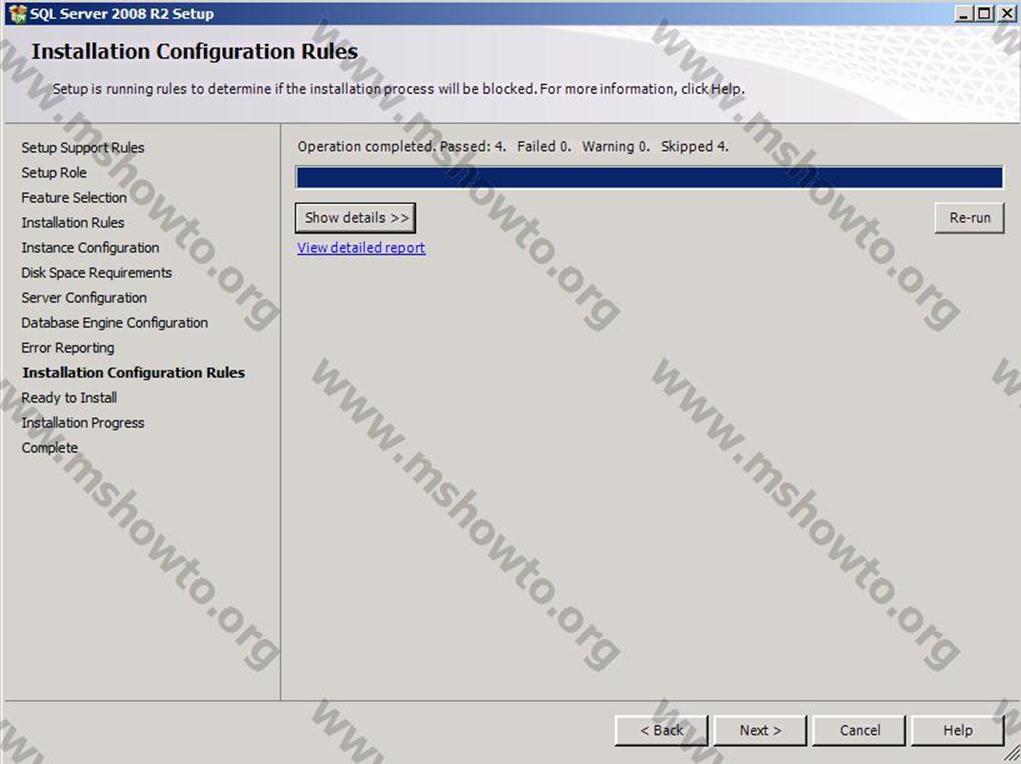Minimize the SQL Server Setup window
The width and height of the screenshot is (1021, 764).
[x=964, y=14]
